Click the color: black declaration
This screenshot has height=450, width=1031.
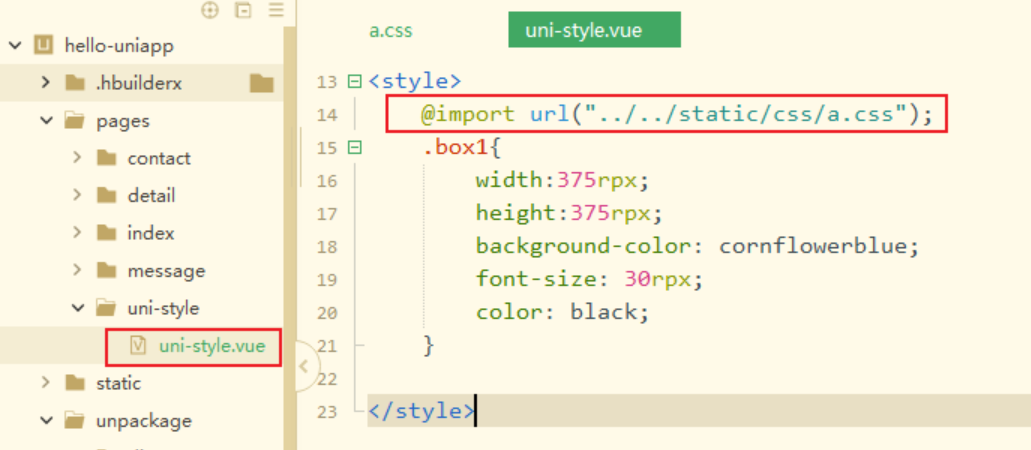point(563,312)
